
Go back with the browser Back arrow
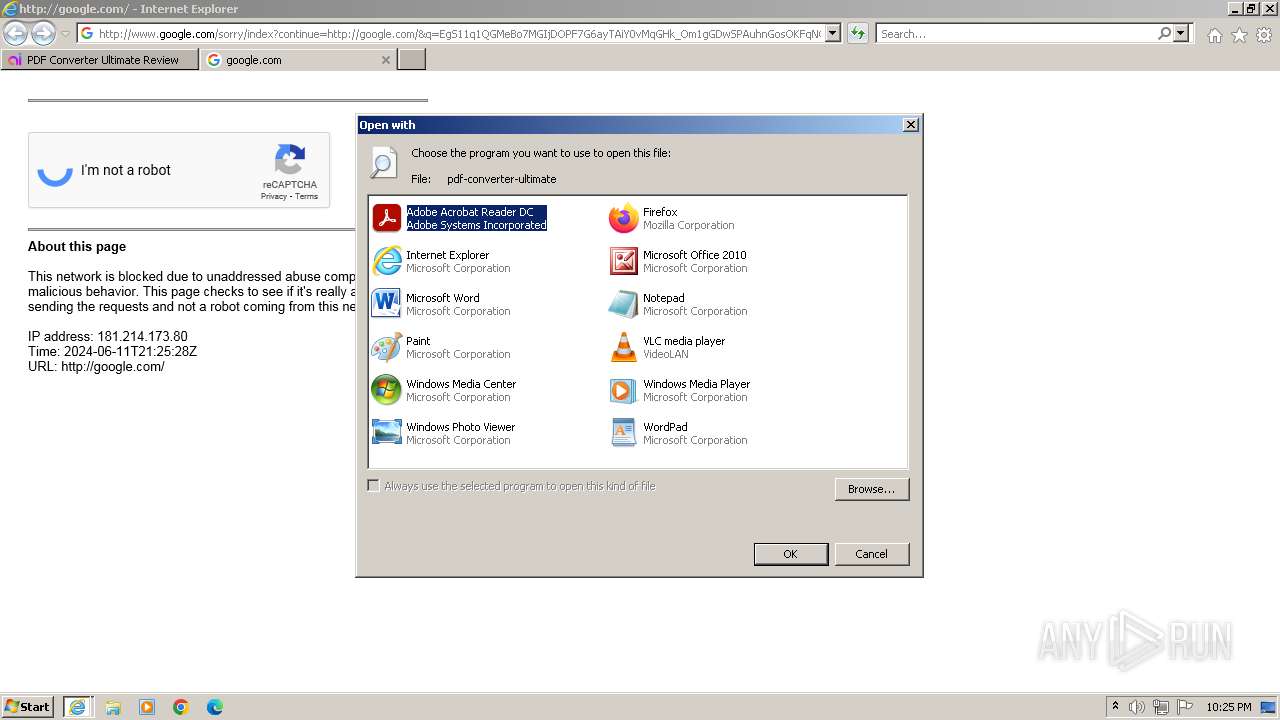coord(15,34)
